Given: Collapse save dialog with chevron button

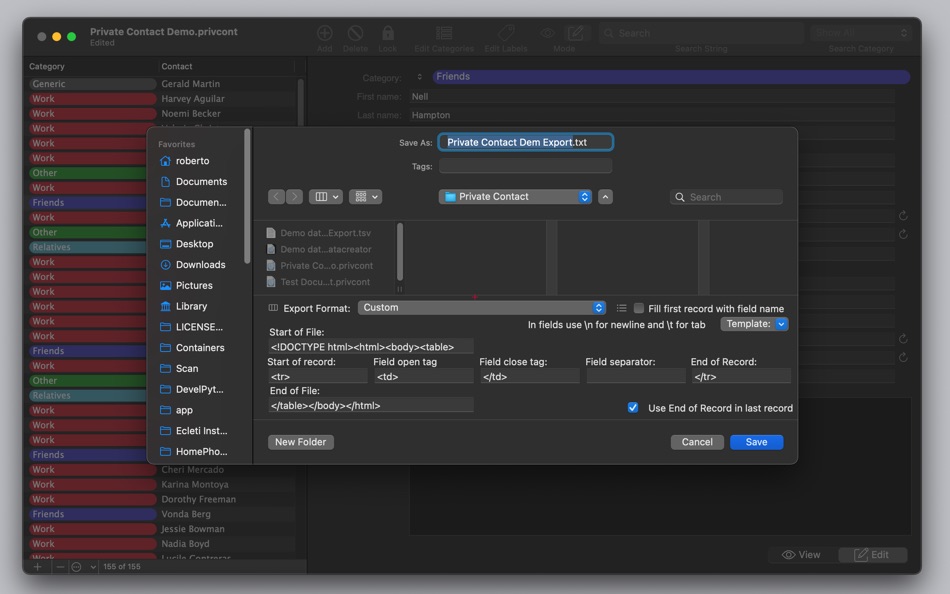Looking at the screenshot, I should pyautogui.click(x=605, y=196).
